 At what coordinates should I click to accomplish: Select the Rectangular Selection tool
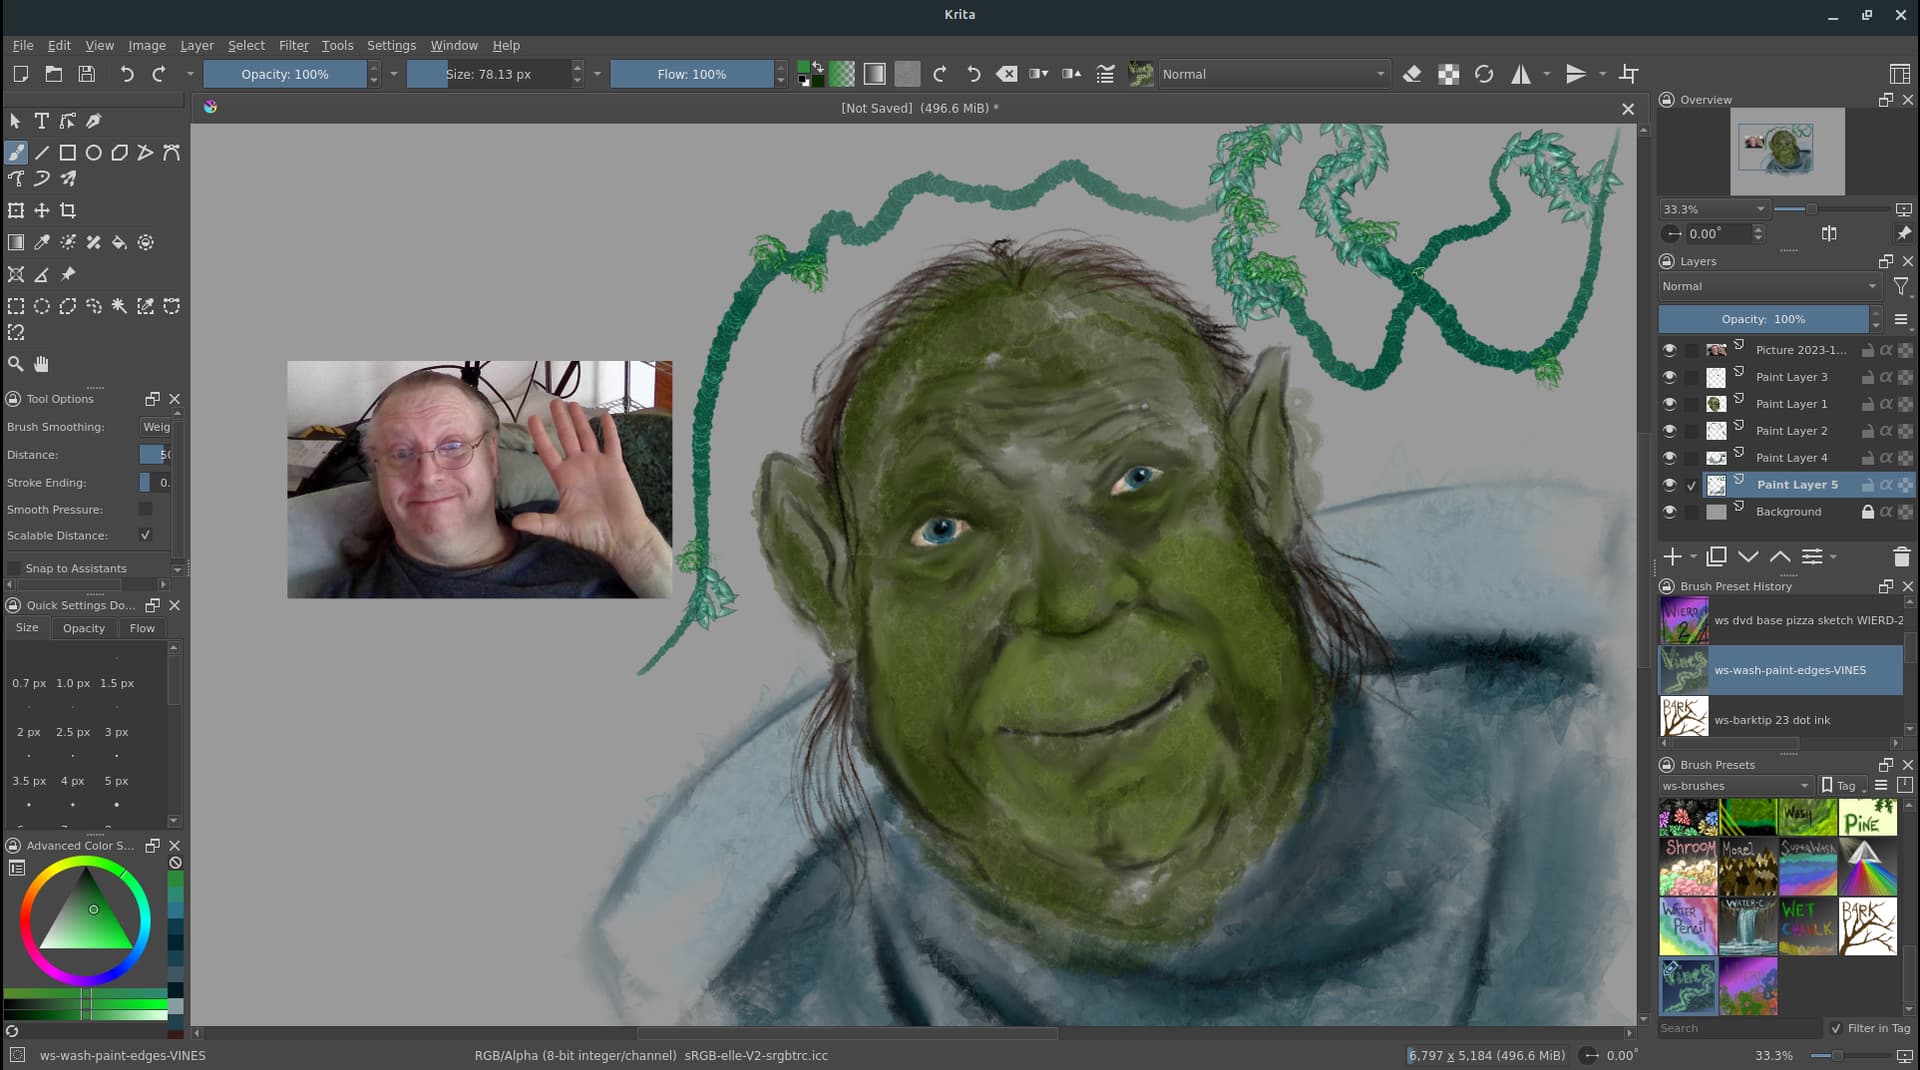tap(16, 307)
